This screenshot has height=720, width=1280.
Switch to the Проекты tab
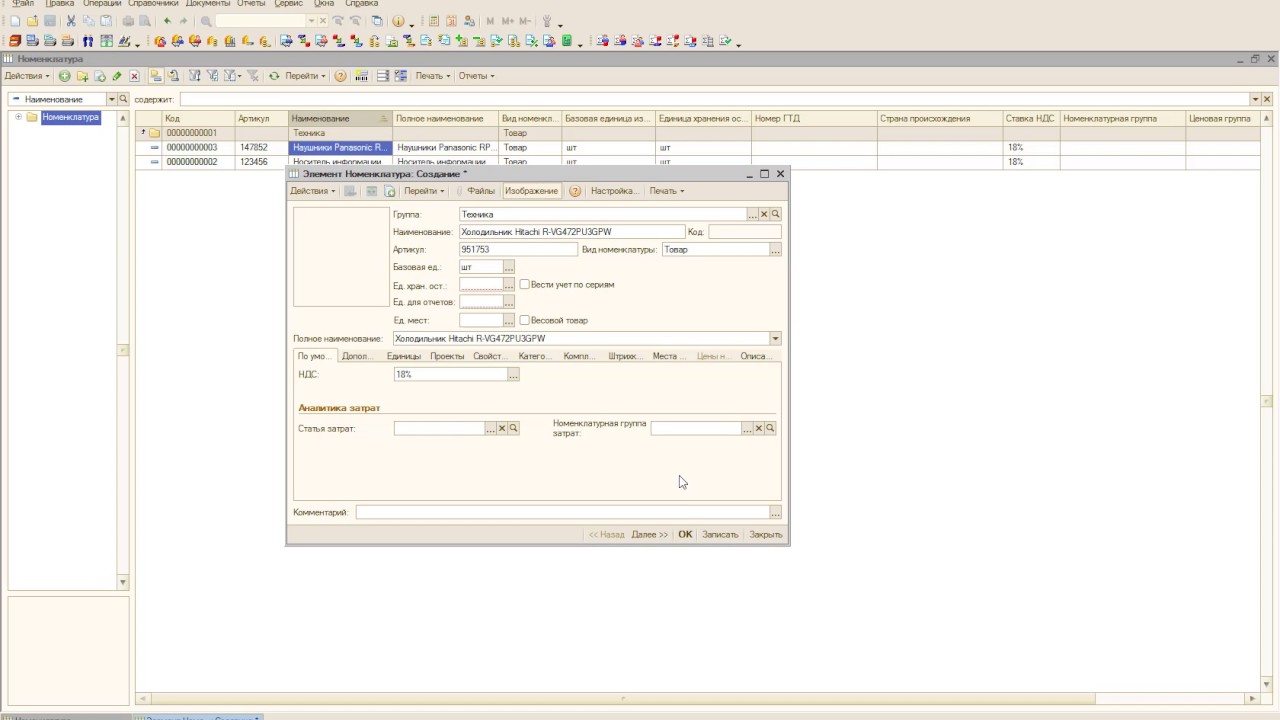click(447, 356)
